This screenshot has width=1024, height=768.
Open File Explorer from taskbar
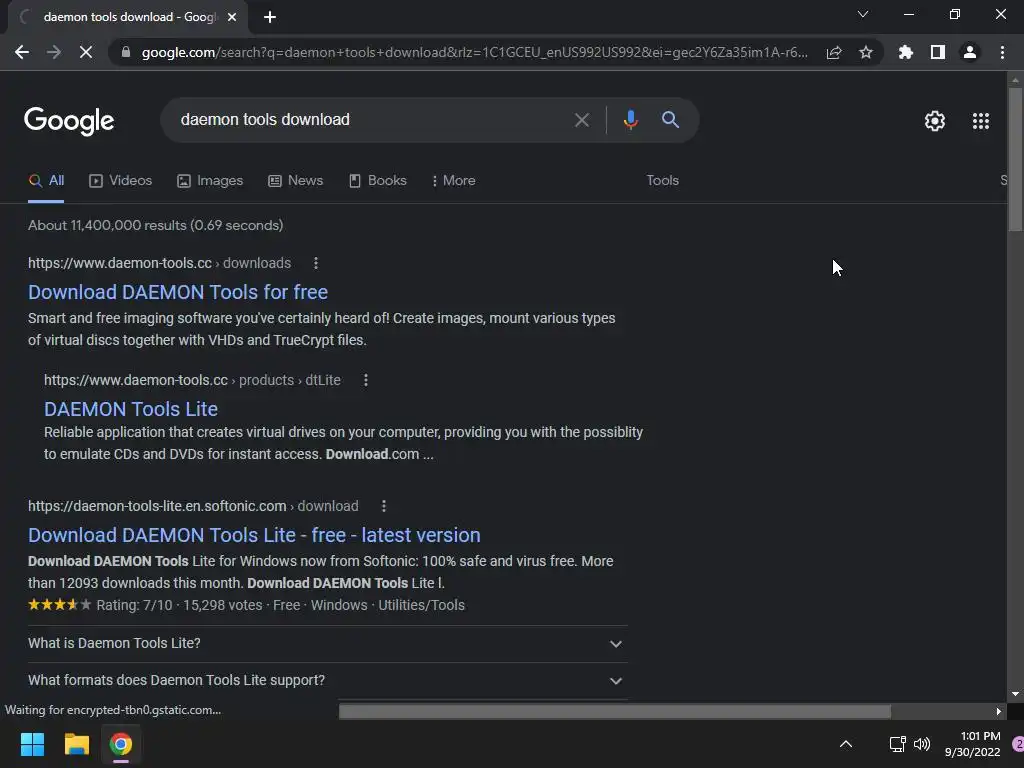coord(76,744)
